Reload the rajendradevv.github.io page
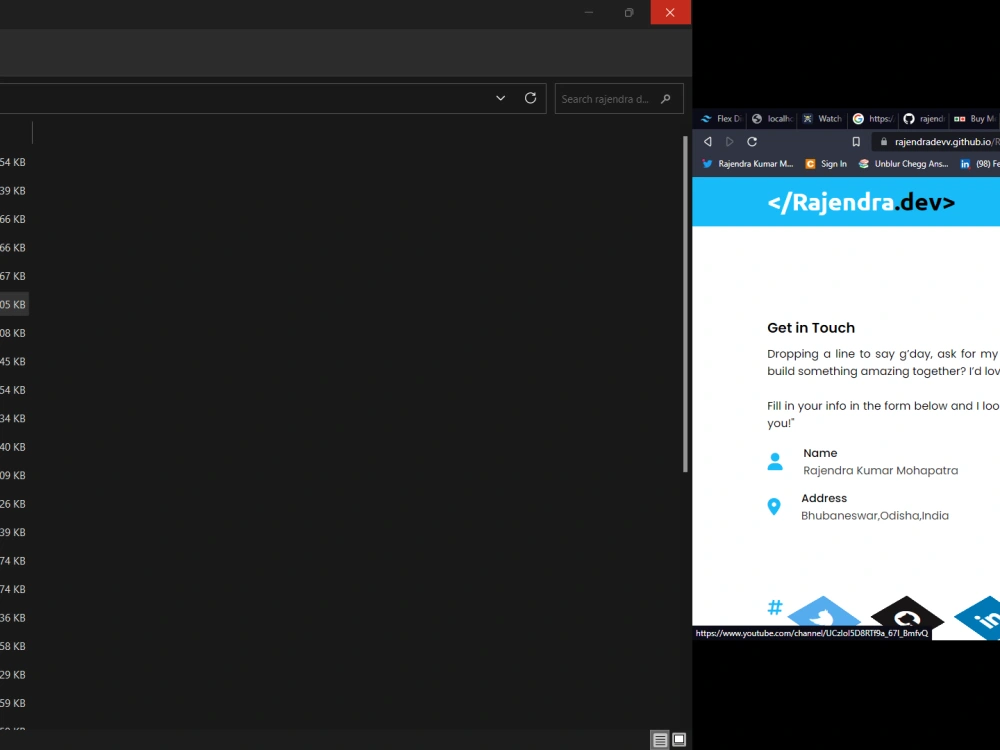Image resolution: width=1000 pixels, height=750 pixels. coord(752,141)
